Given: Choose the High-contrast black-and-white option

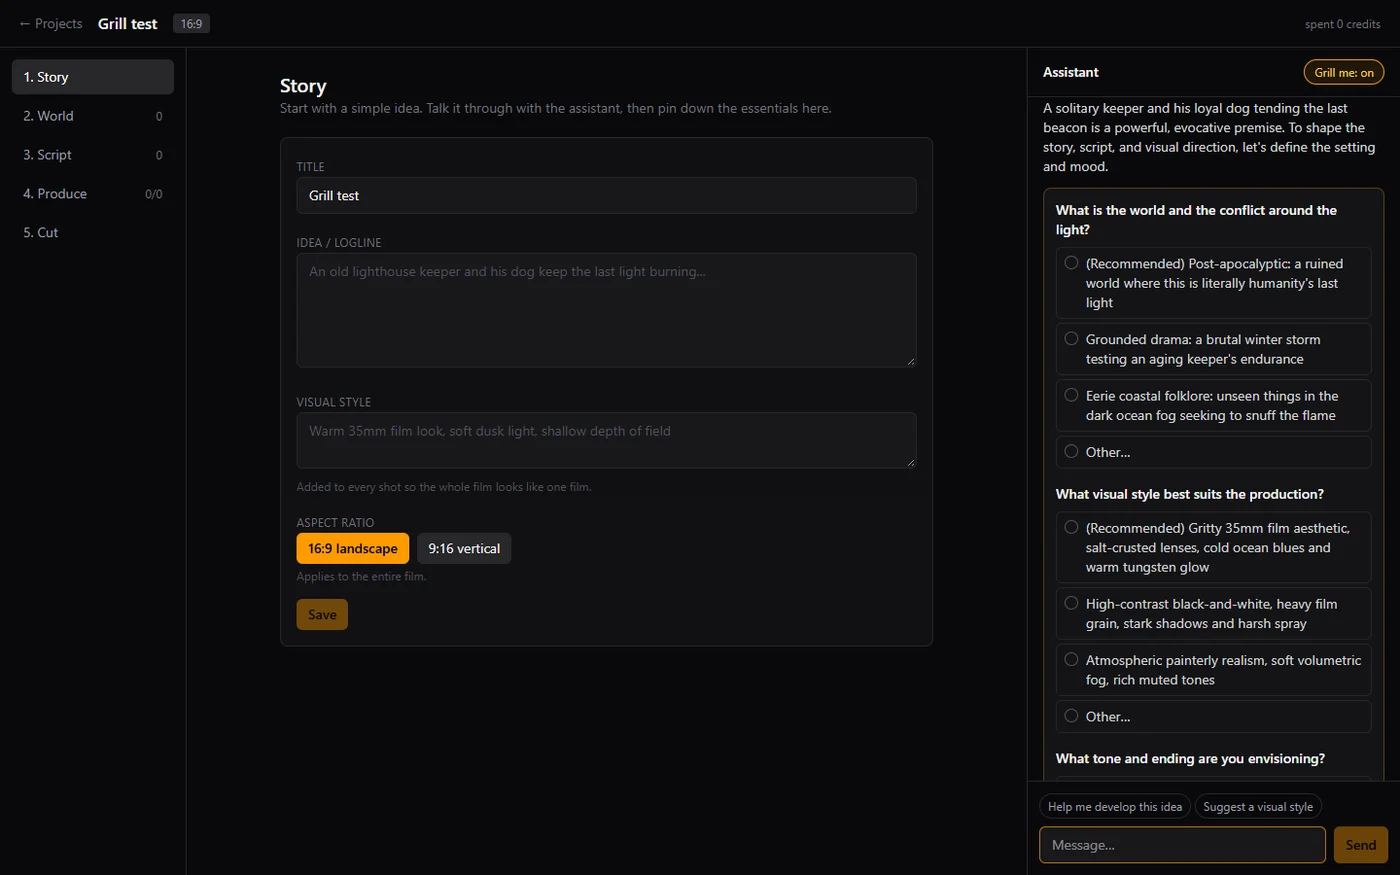Looking at the screenshot, I should coord(1213,613).
